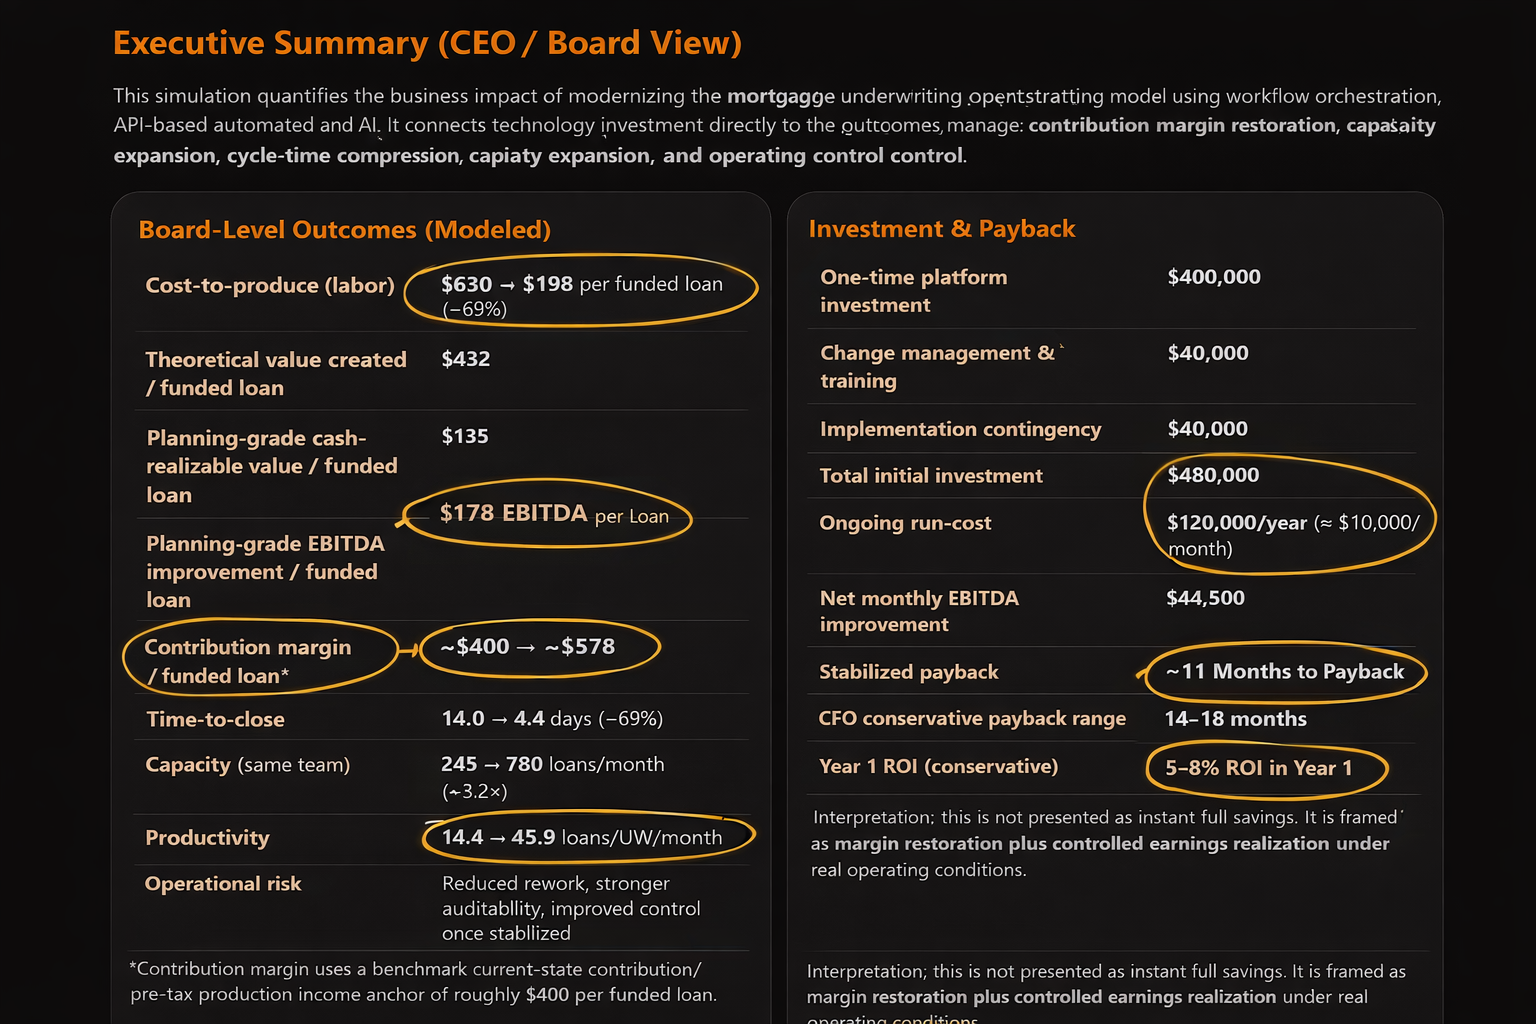Click the circled ~$400 → ~$578 value
Image resolution: width=1536 pixels, height=1024 pixels.
(x=529, y=647)
